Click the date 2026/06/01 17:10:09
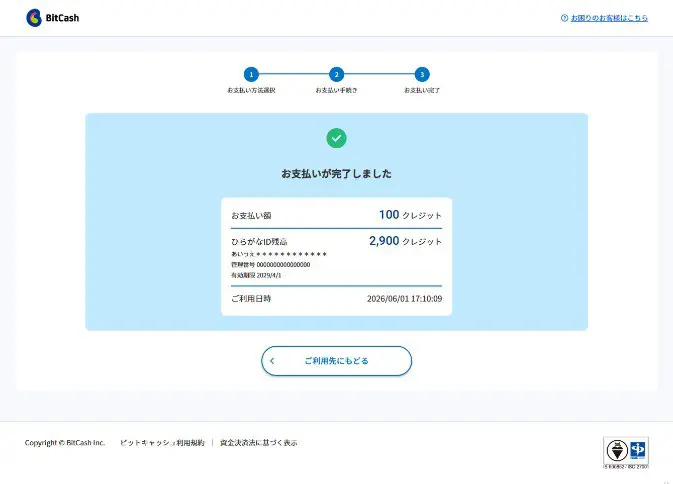673x484 pixels. click(x=404, y=299)
